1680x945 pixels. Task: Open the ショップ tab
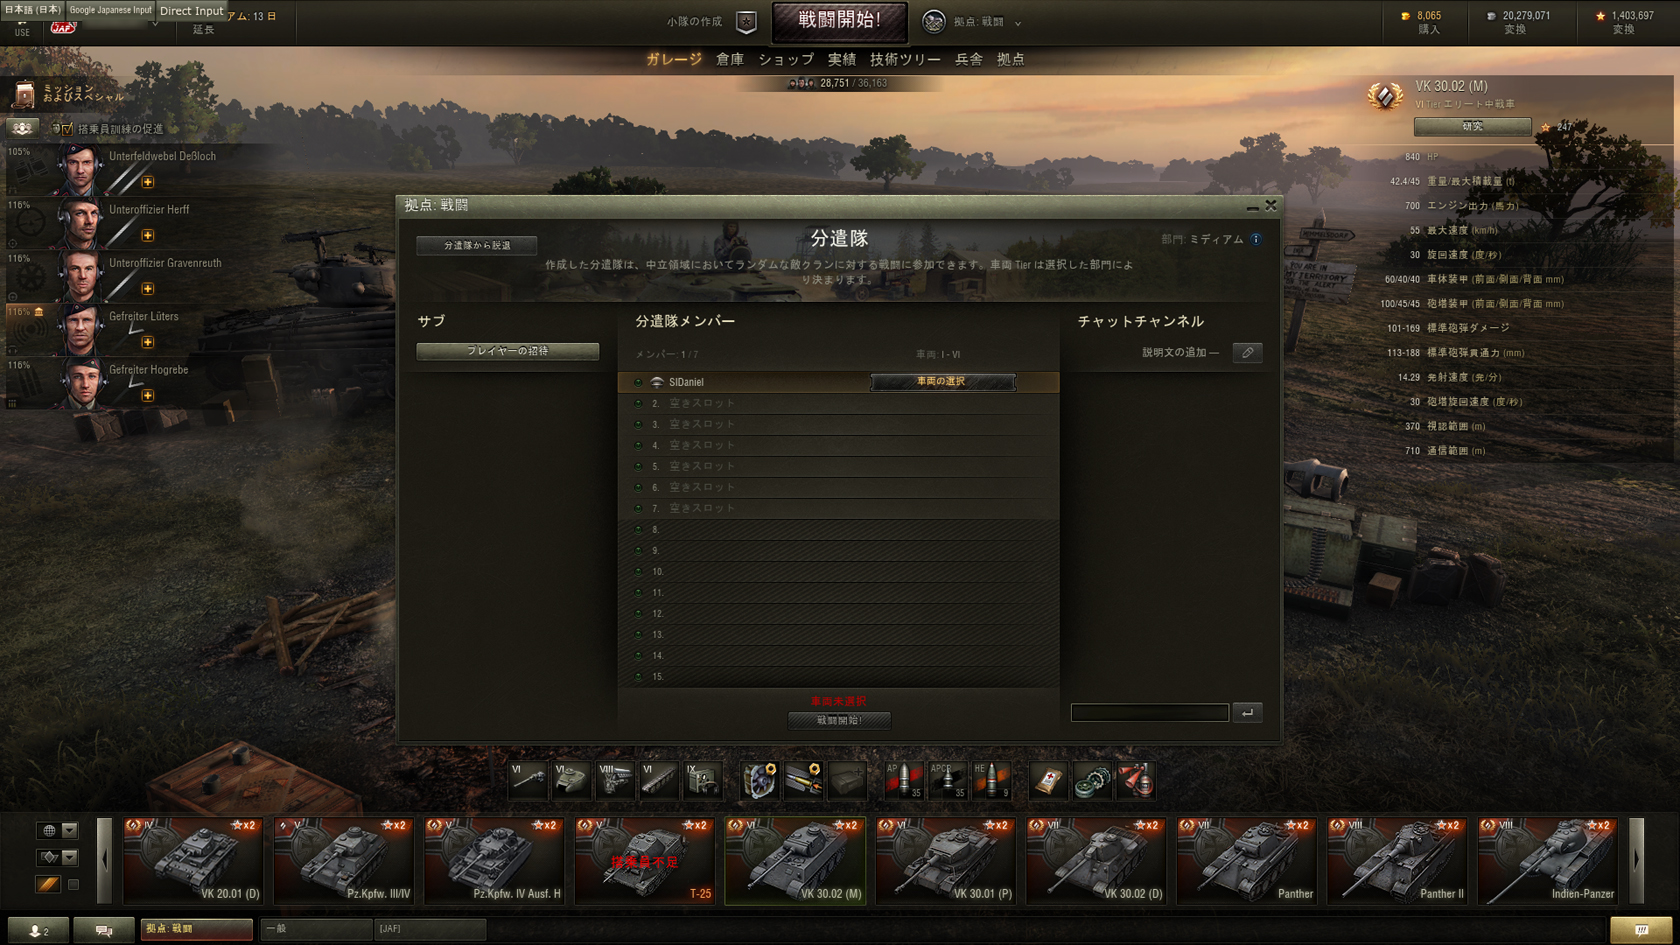coord(786,59)
